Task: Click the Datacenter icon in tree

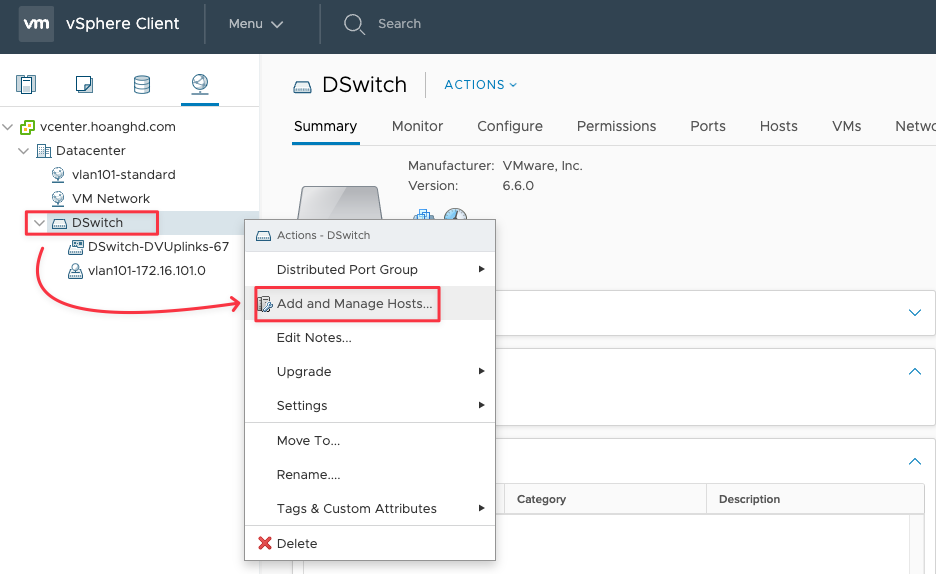Action: click(x=44, y=151)
